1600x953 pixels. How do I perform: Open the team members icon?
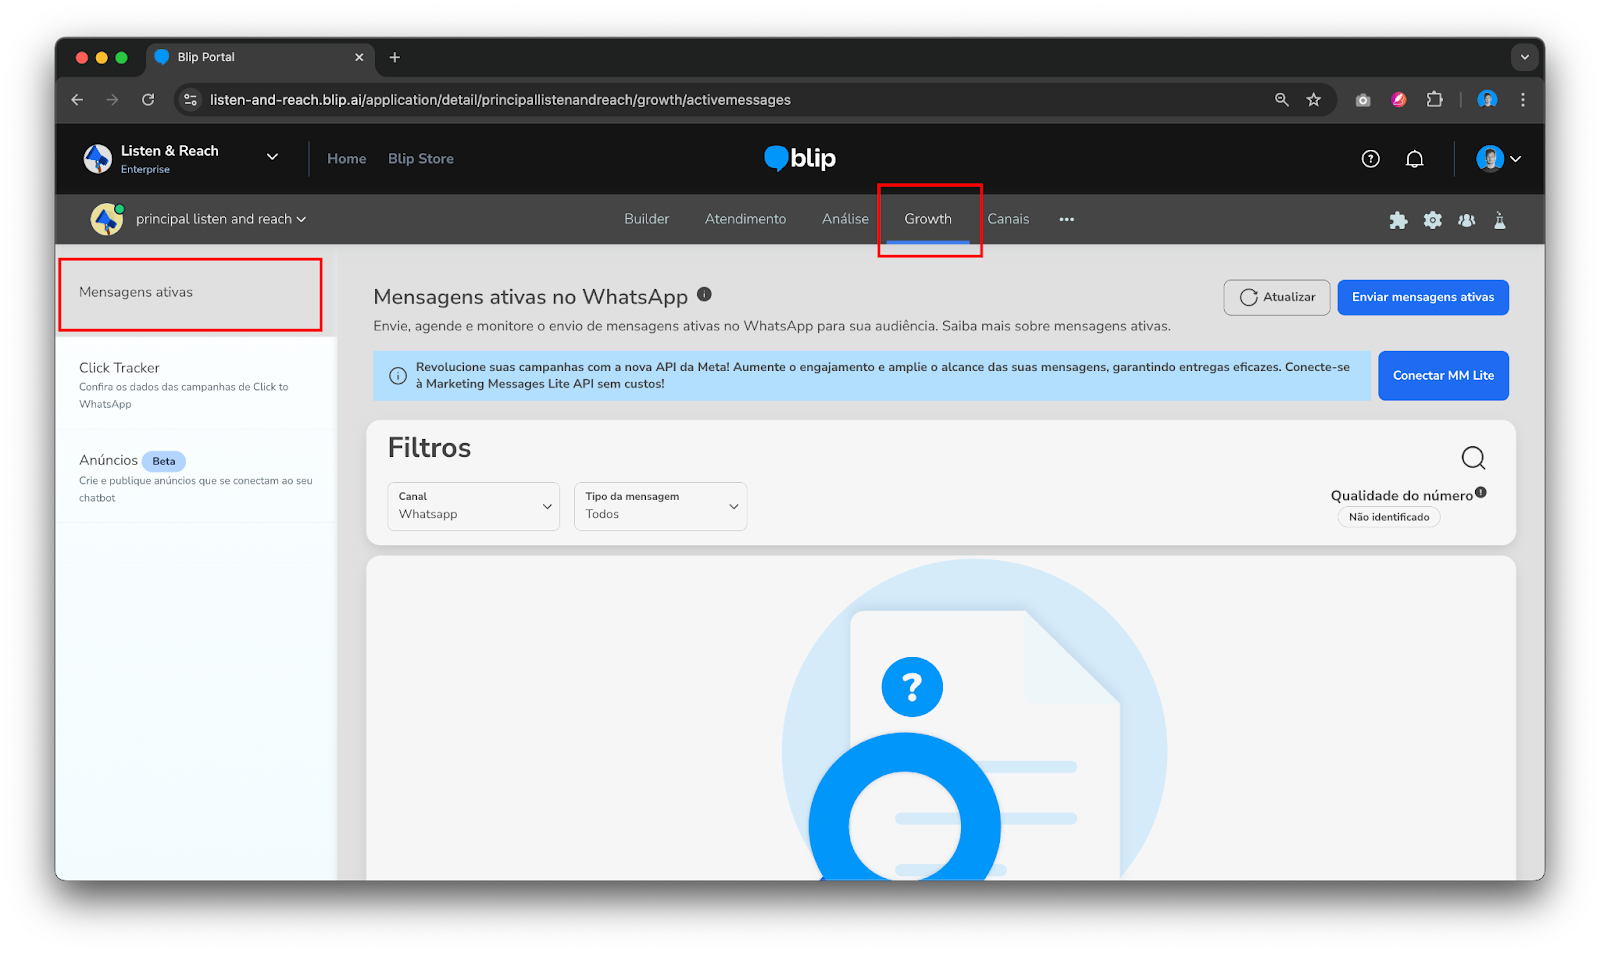click(x=1466, y=220)
